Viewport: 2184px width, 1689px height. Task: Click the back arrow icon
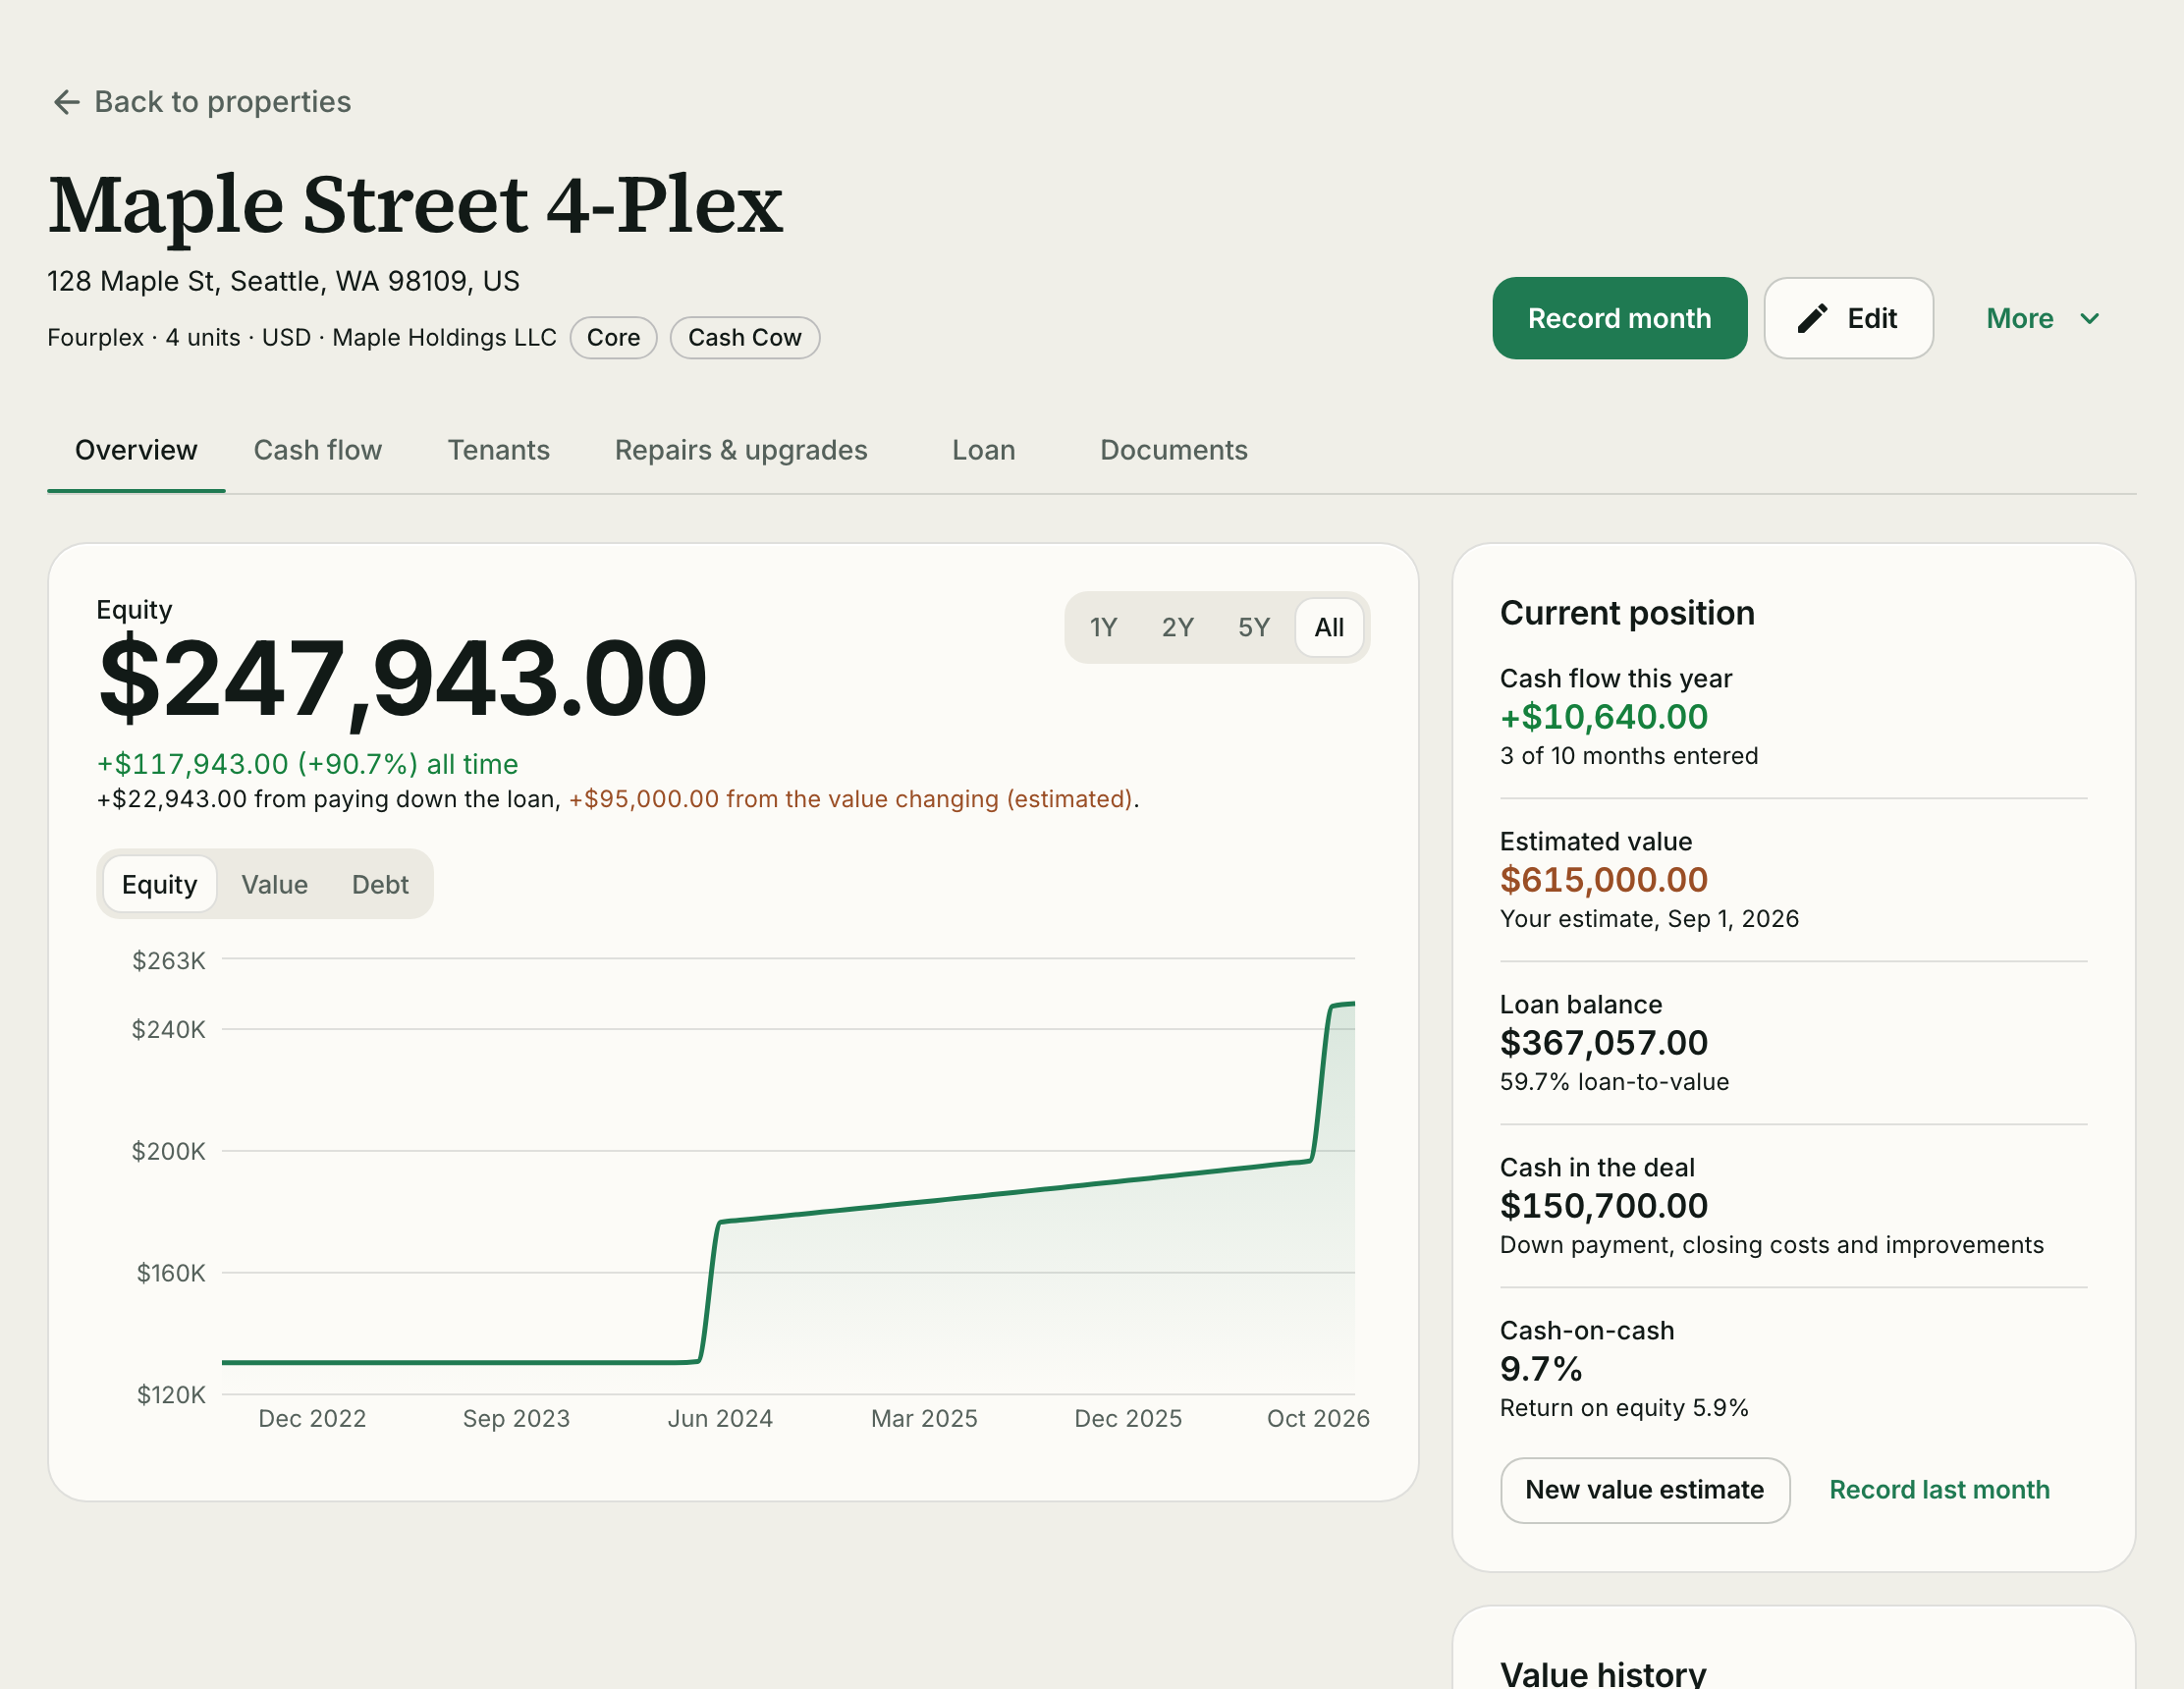click(x=66, y=102)
